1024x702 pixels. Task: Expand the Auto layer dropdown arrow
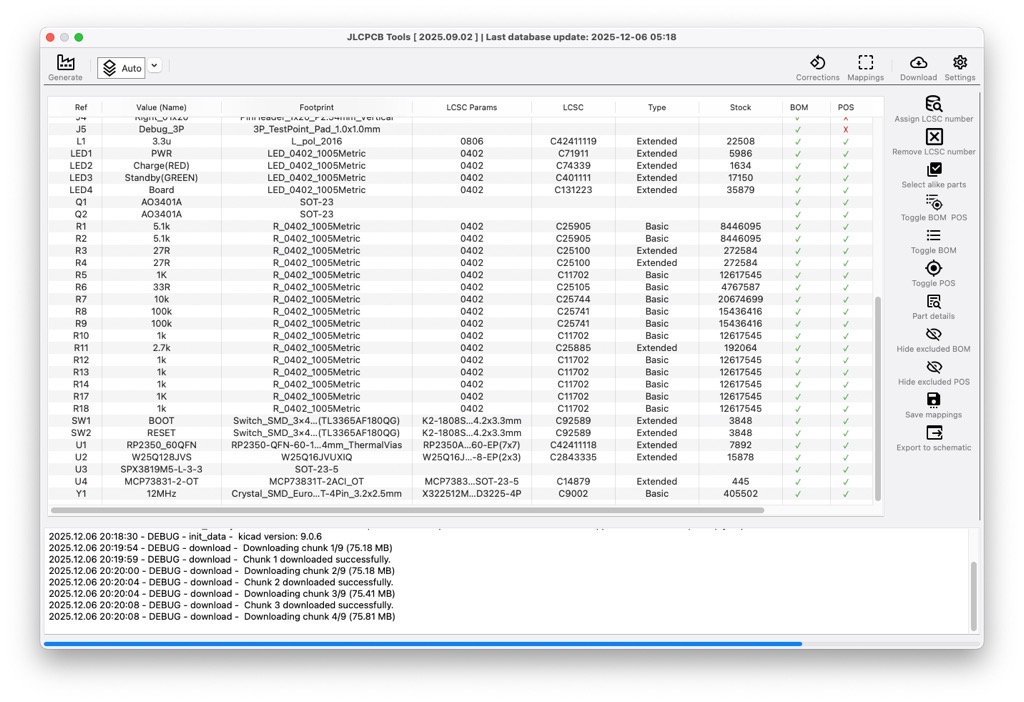[x=155, y=66]
